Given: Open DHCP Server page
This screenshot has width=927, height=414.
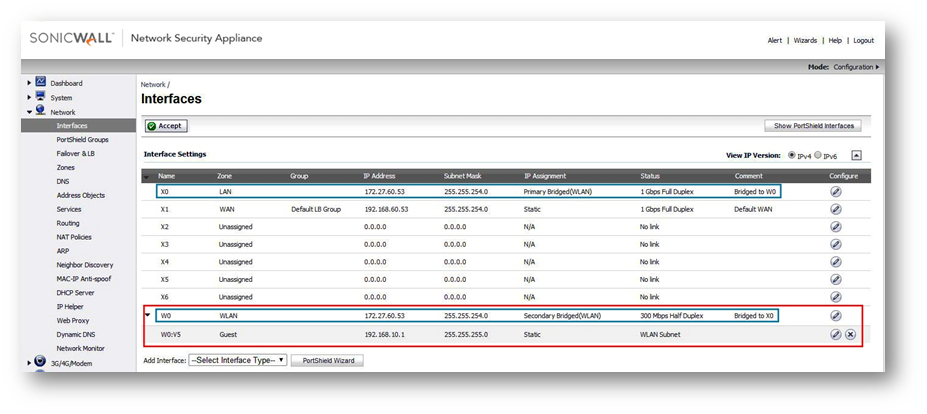Looking at the screenshot, I should [x=75, y=293].
